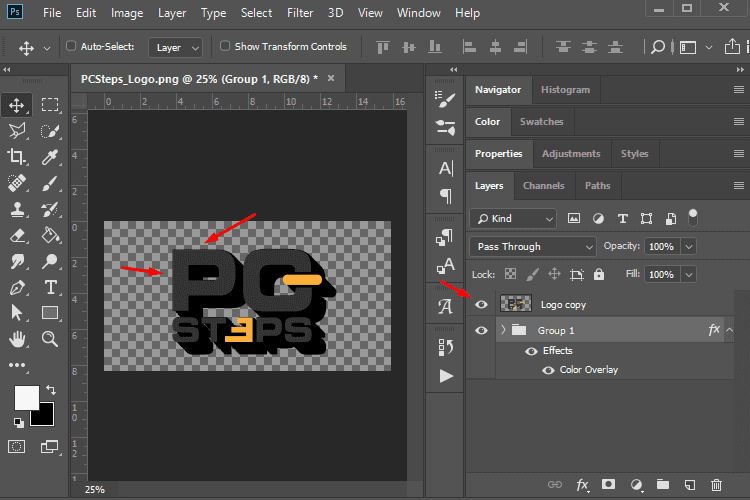The width and height of the screenshot is (750, 500).
Task: Enable the Auto-Select checkbox
Action: (71, 46)
